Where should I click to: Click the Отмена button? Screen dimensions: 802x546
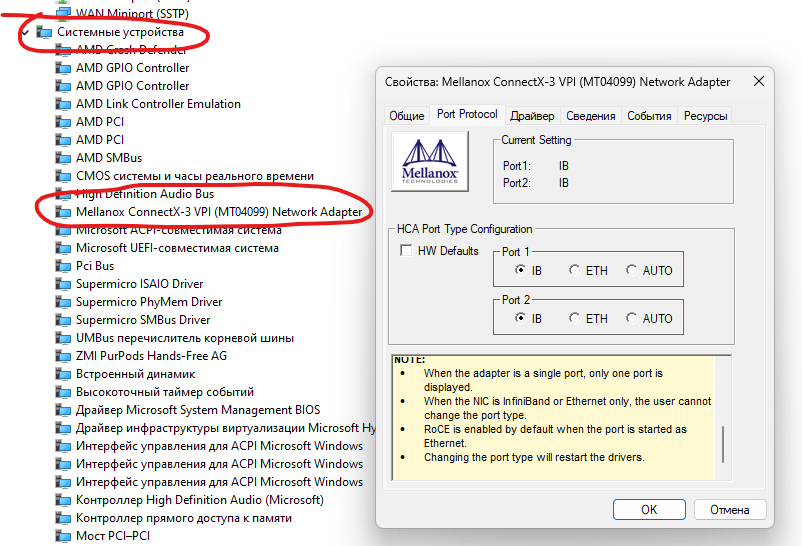(x=729, y=510)
